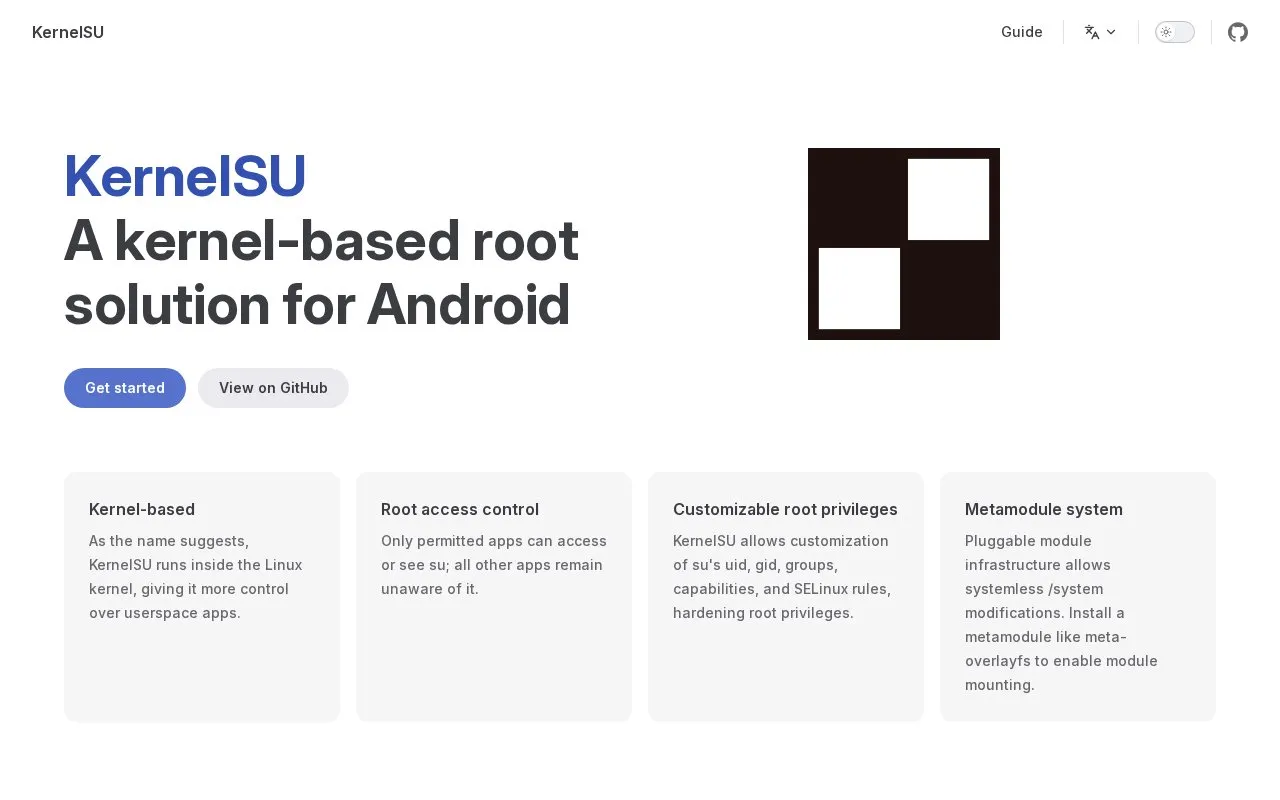Select the Kernel-based feature card title
This screenshot has width=1280, height=800.
pyautogui.click(x=142, y=509)
